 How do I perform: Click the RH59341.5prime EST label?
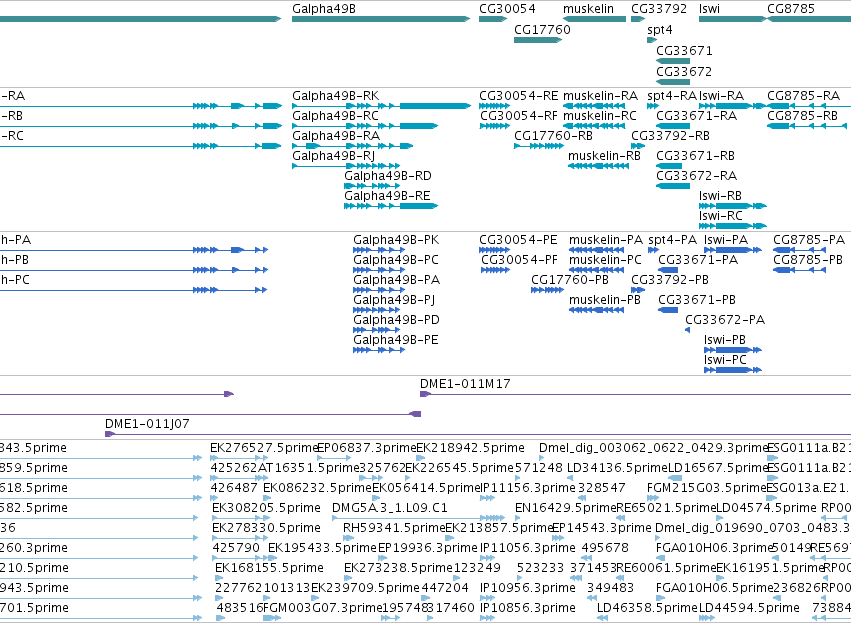point(394,528)
